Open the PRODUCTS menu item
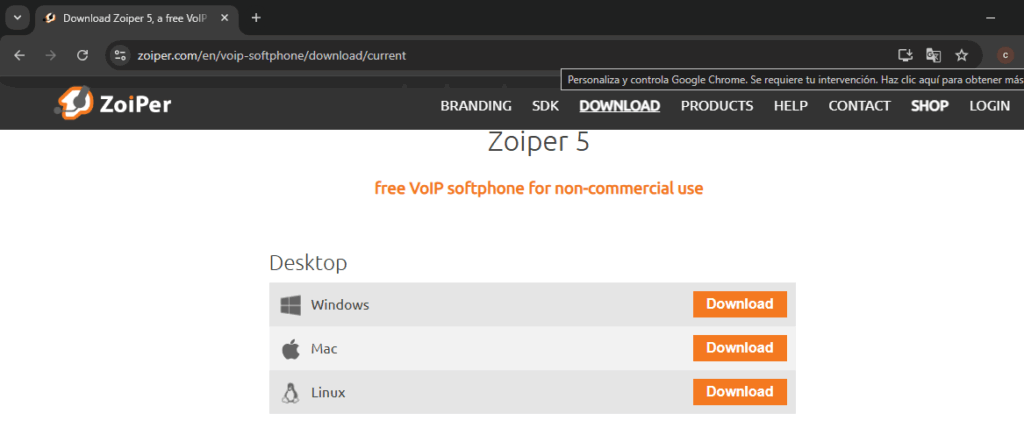The width and height of the screenshot is (1024, 435). 717,106
